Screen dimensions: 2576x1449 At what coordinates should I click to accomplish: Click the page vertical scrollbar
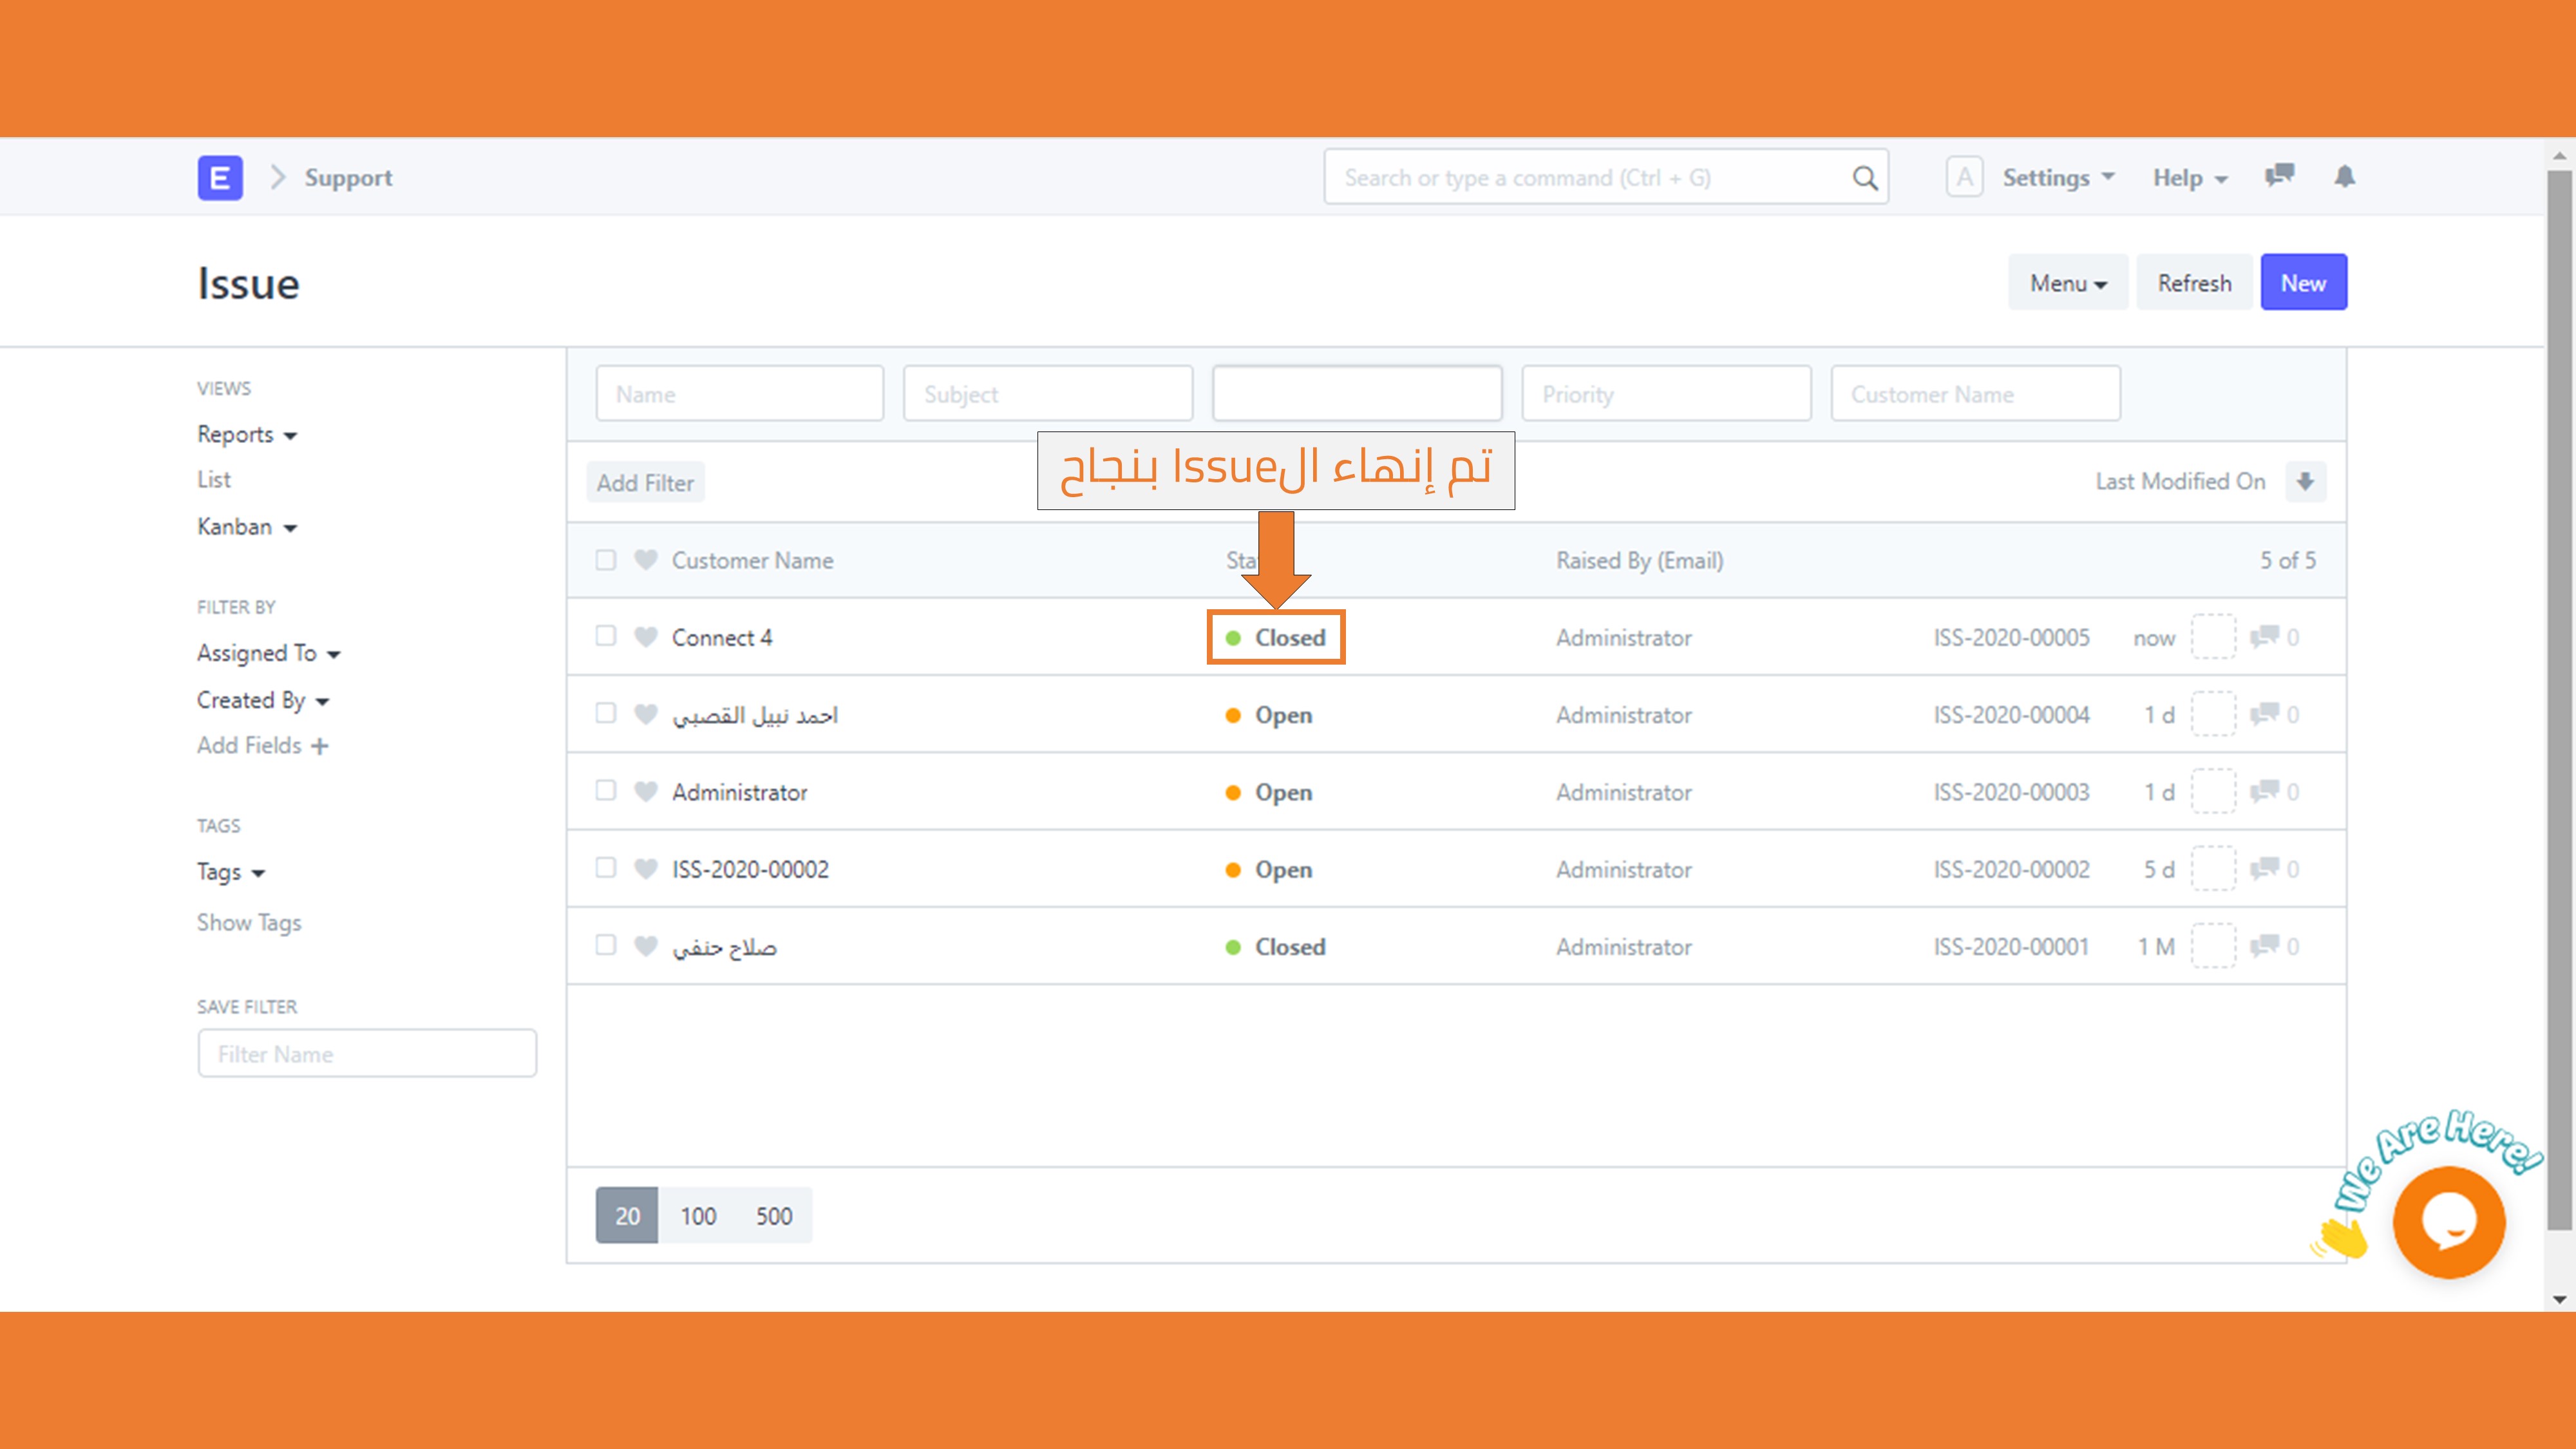[x=2559, y=700]
